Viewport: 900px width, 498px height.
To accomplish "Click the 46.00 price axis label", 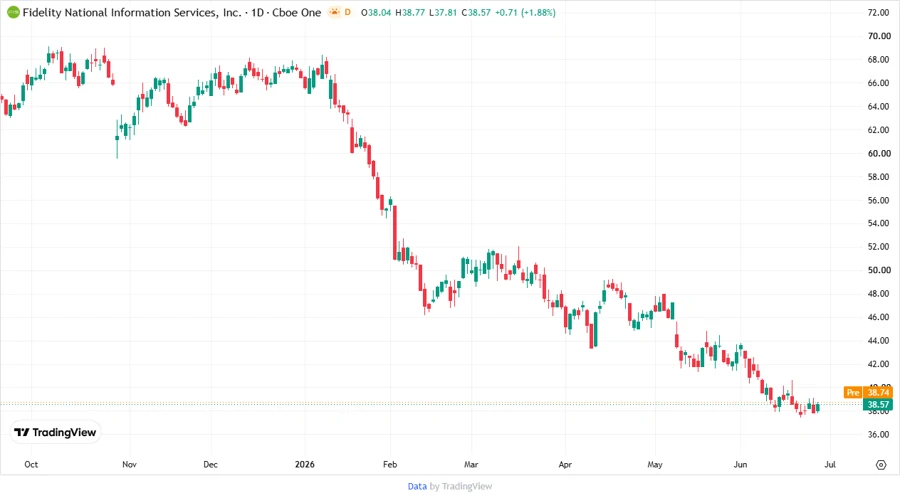I will point(879,317).
